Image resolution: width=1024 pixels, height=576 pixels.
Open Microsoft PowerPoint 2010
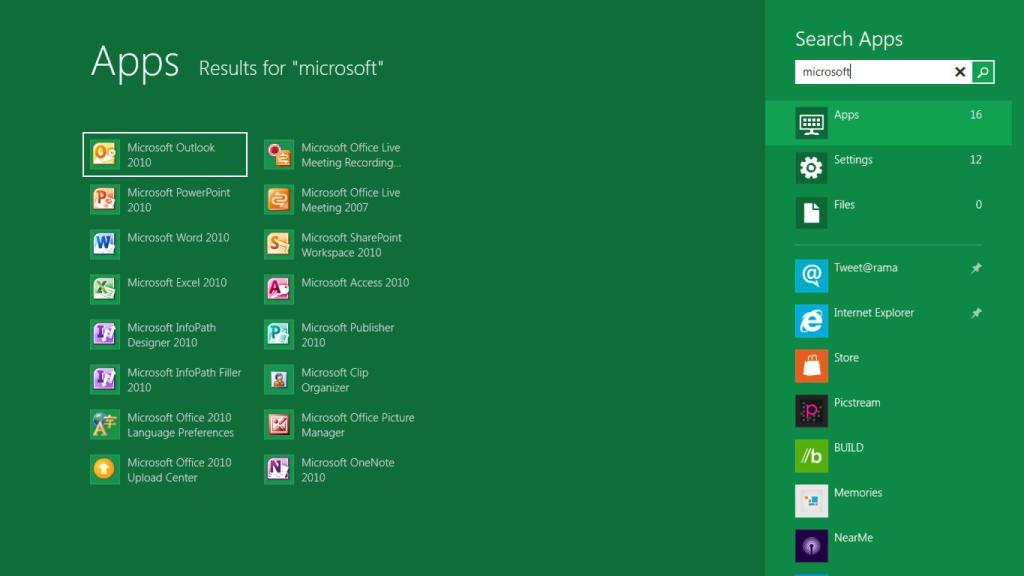pyautogui.click(x=164, y=199)
